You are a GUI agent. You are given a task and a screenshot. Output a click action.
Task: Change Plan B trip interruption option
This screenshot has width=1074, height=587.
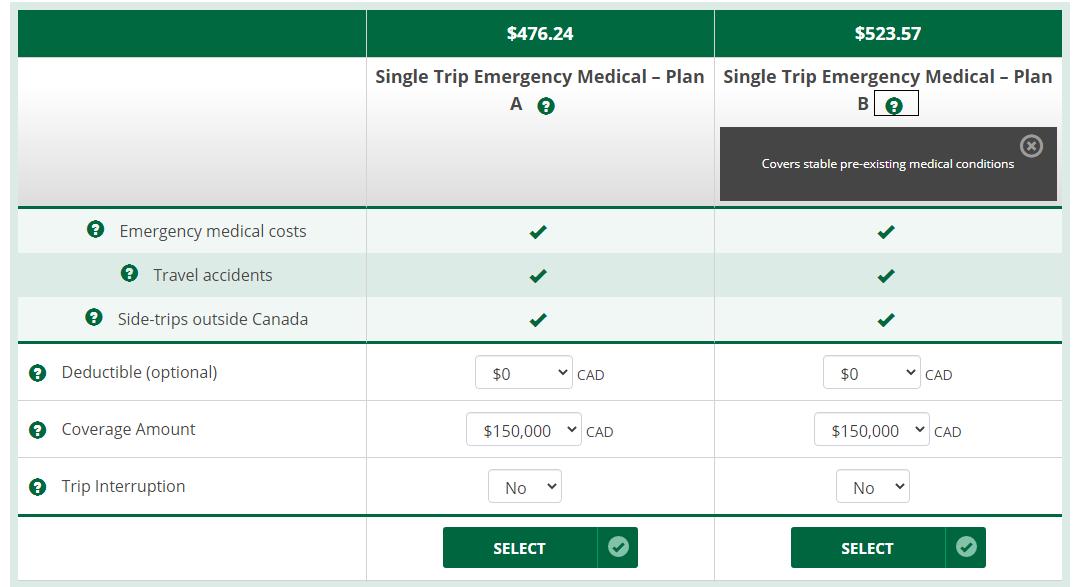point(873,487)
